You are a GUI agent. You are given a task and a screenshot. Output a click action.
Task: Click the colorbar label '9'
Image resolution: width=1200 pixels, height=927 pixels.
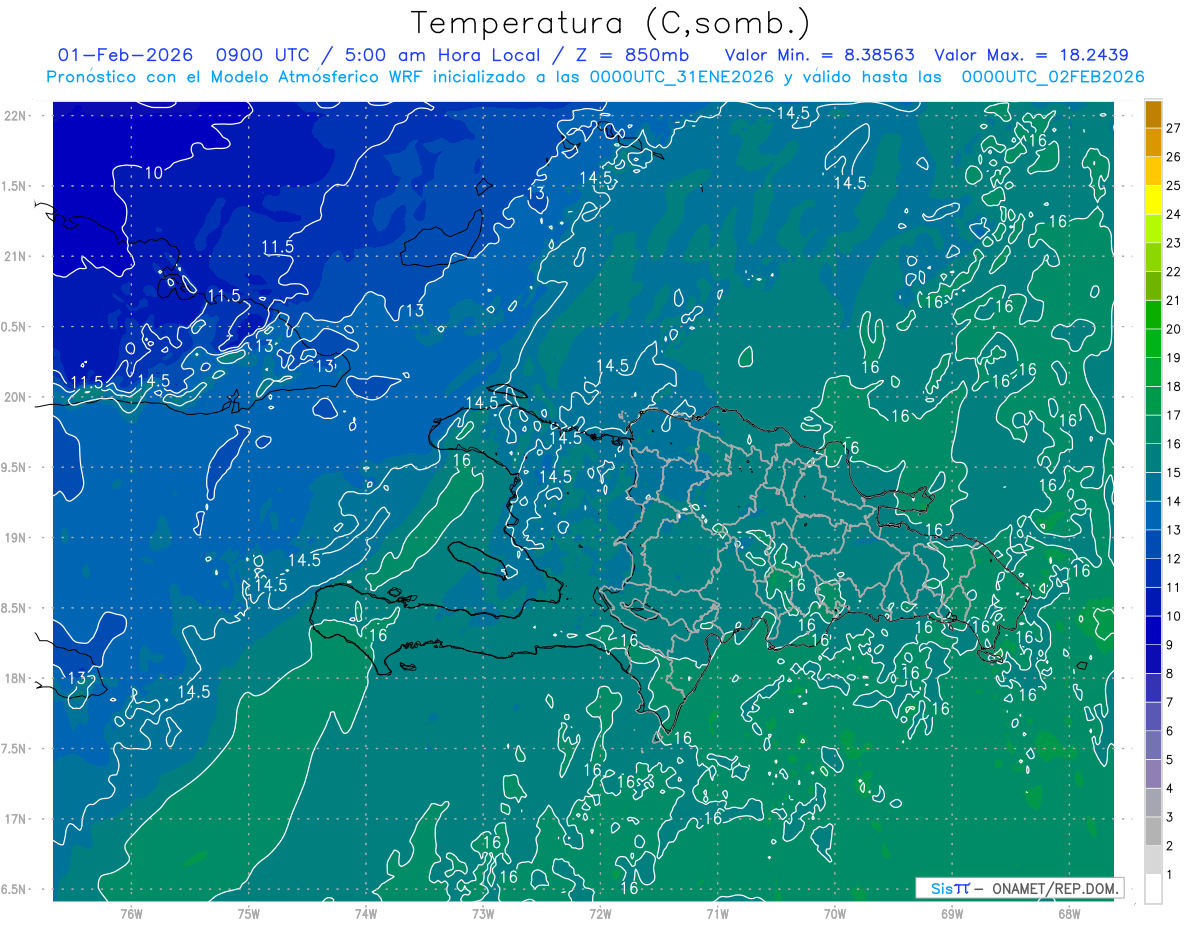pyautogui.click(x=1171, y=645)
